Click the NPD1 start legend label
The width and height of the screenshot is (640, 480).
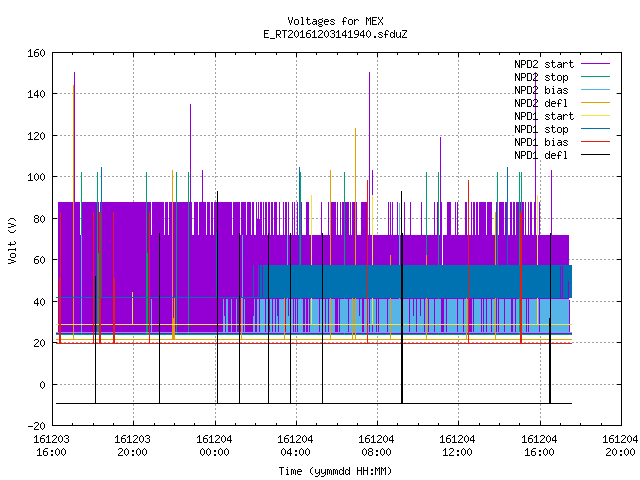tap(544, 116)
